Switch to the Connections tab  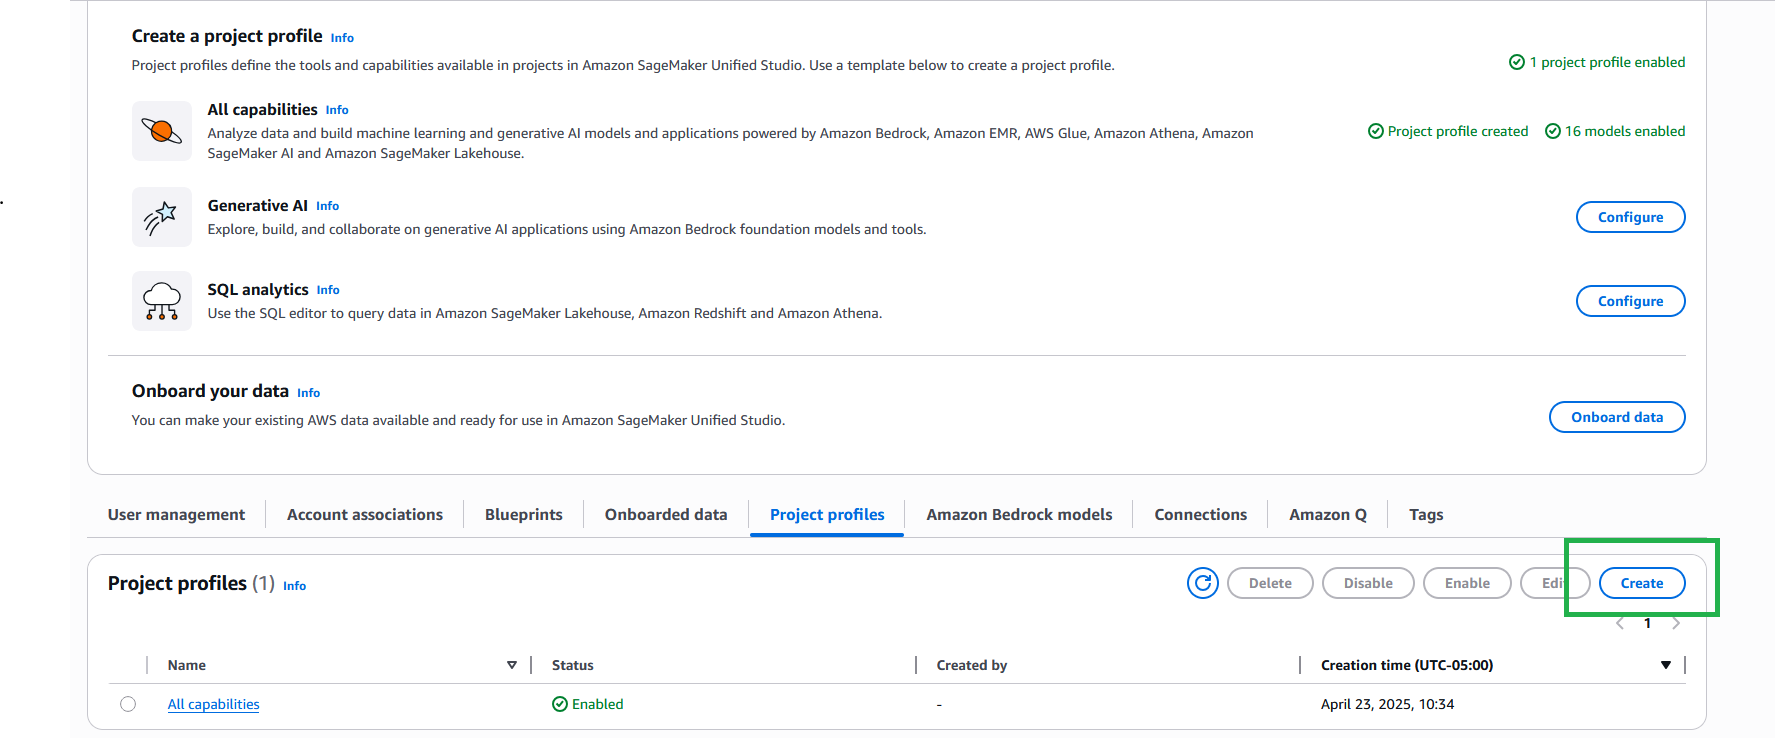1201,514
